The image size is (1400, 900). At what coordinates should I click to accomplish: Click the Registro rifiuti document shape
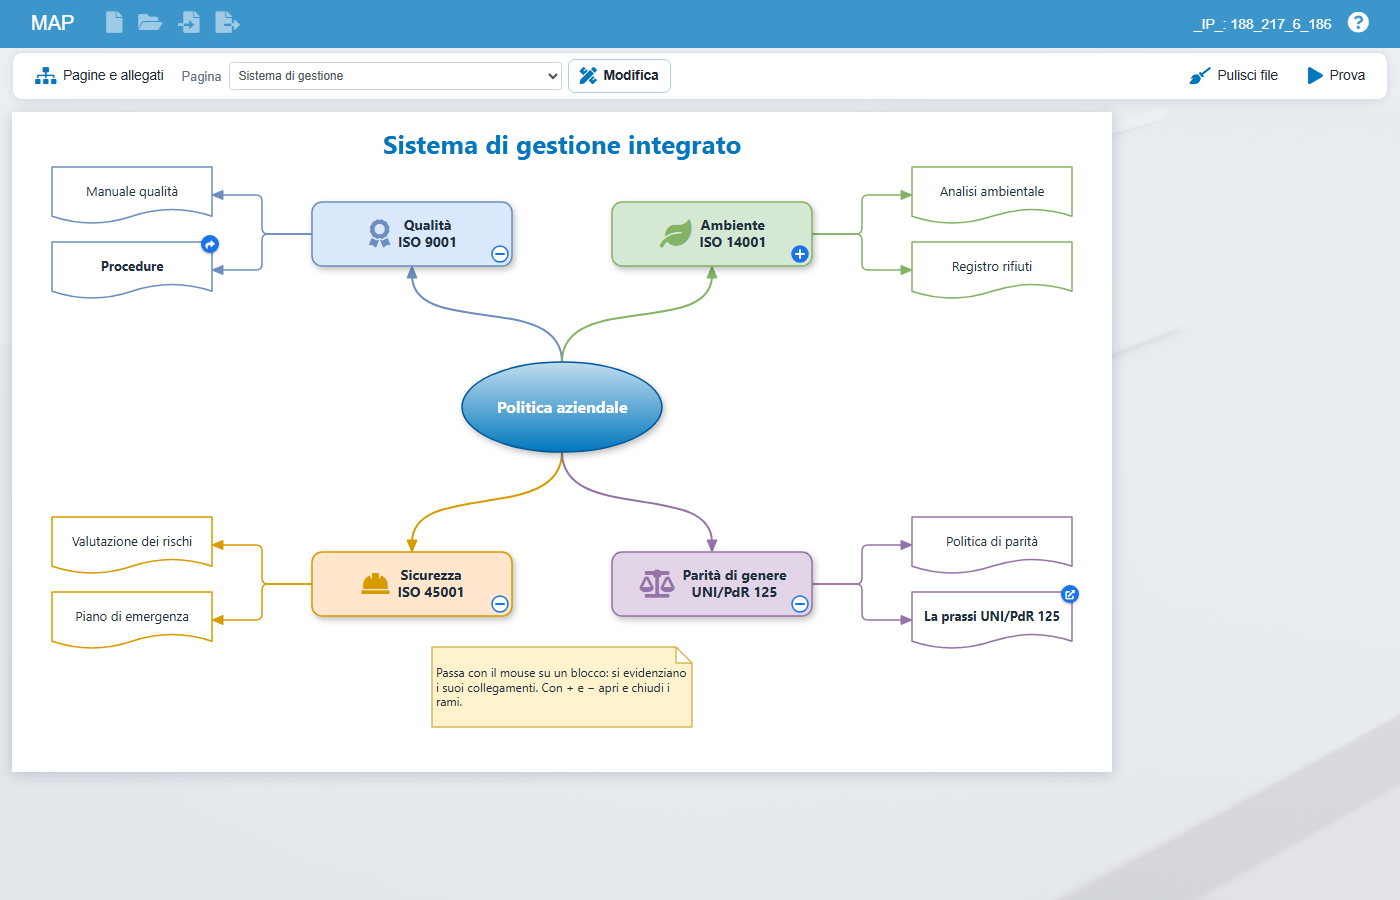coord(992,269)
